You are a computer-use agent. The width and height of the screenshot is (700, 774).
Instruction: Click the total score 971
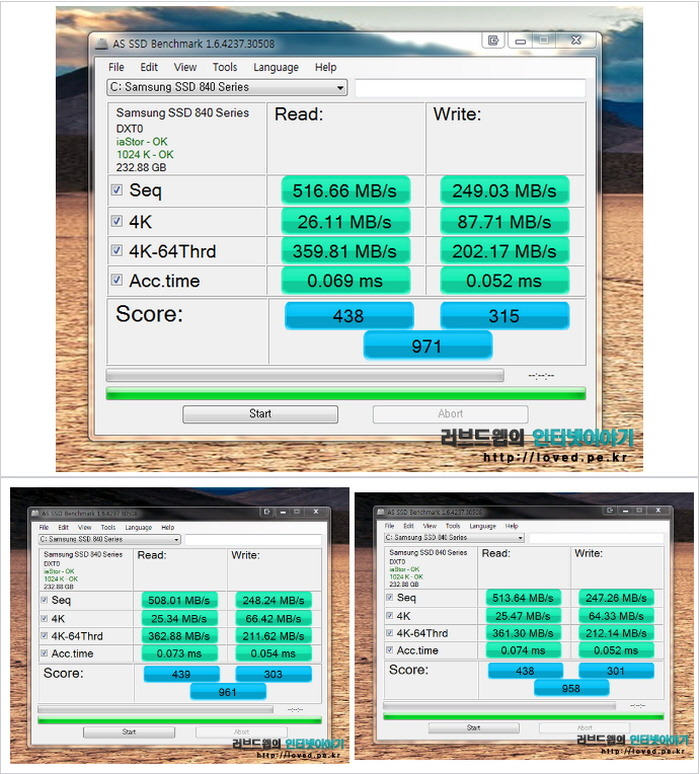428,346
